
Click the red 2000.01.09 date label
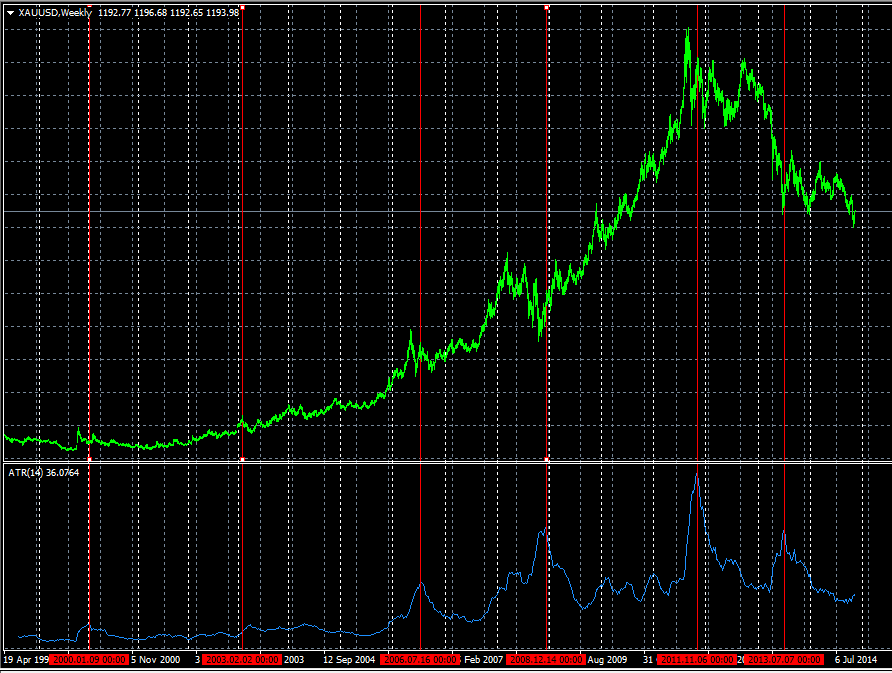[x=89, y=660]
